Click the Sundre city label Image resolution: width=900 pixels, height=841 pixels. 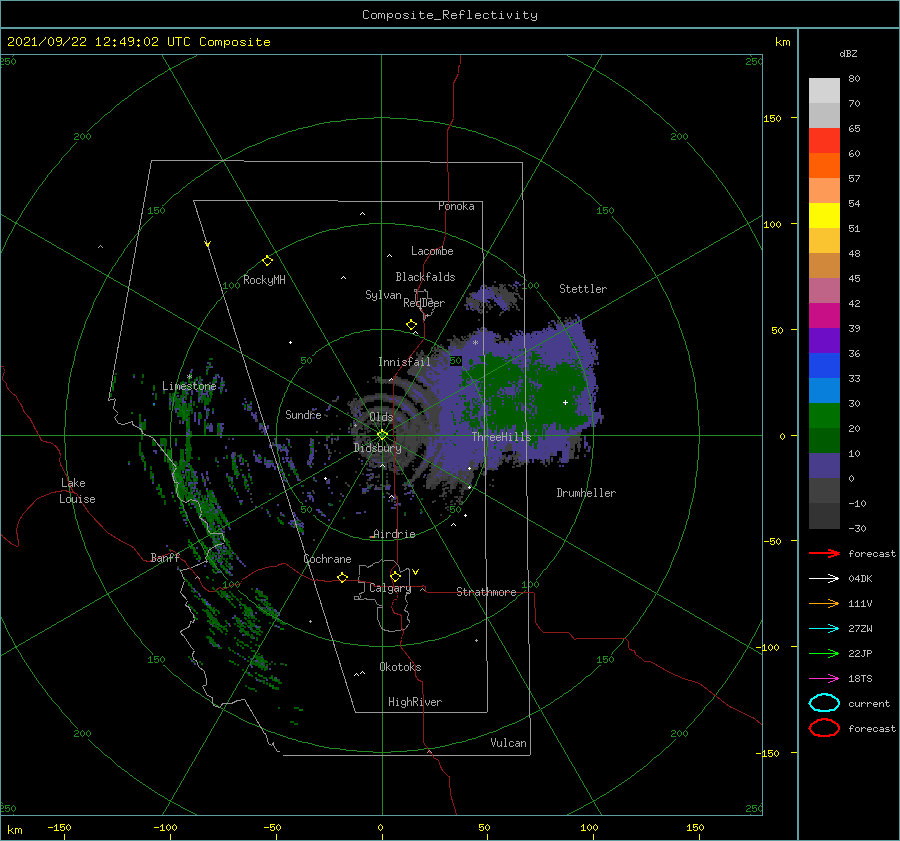303,414
